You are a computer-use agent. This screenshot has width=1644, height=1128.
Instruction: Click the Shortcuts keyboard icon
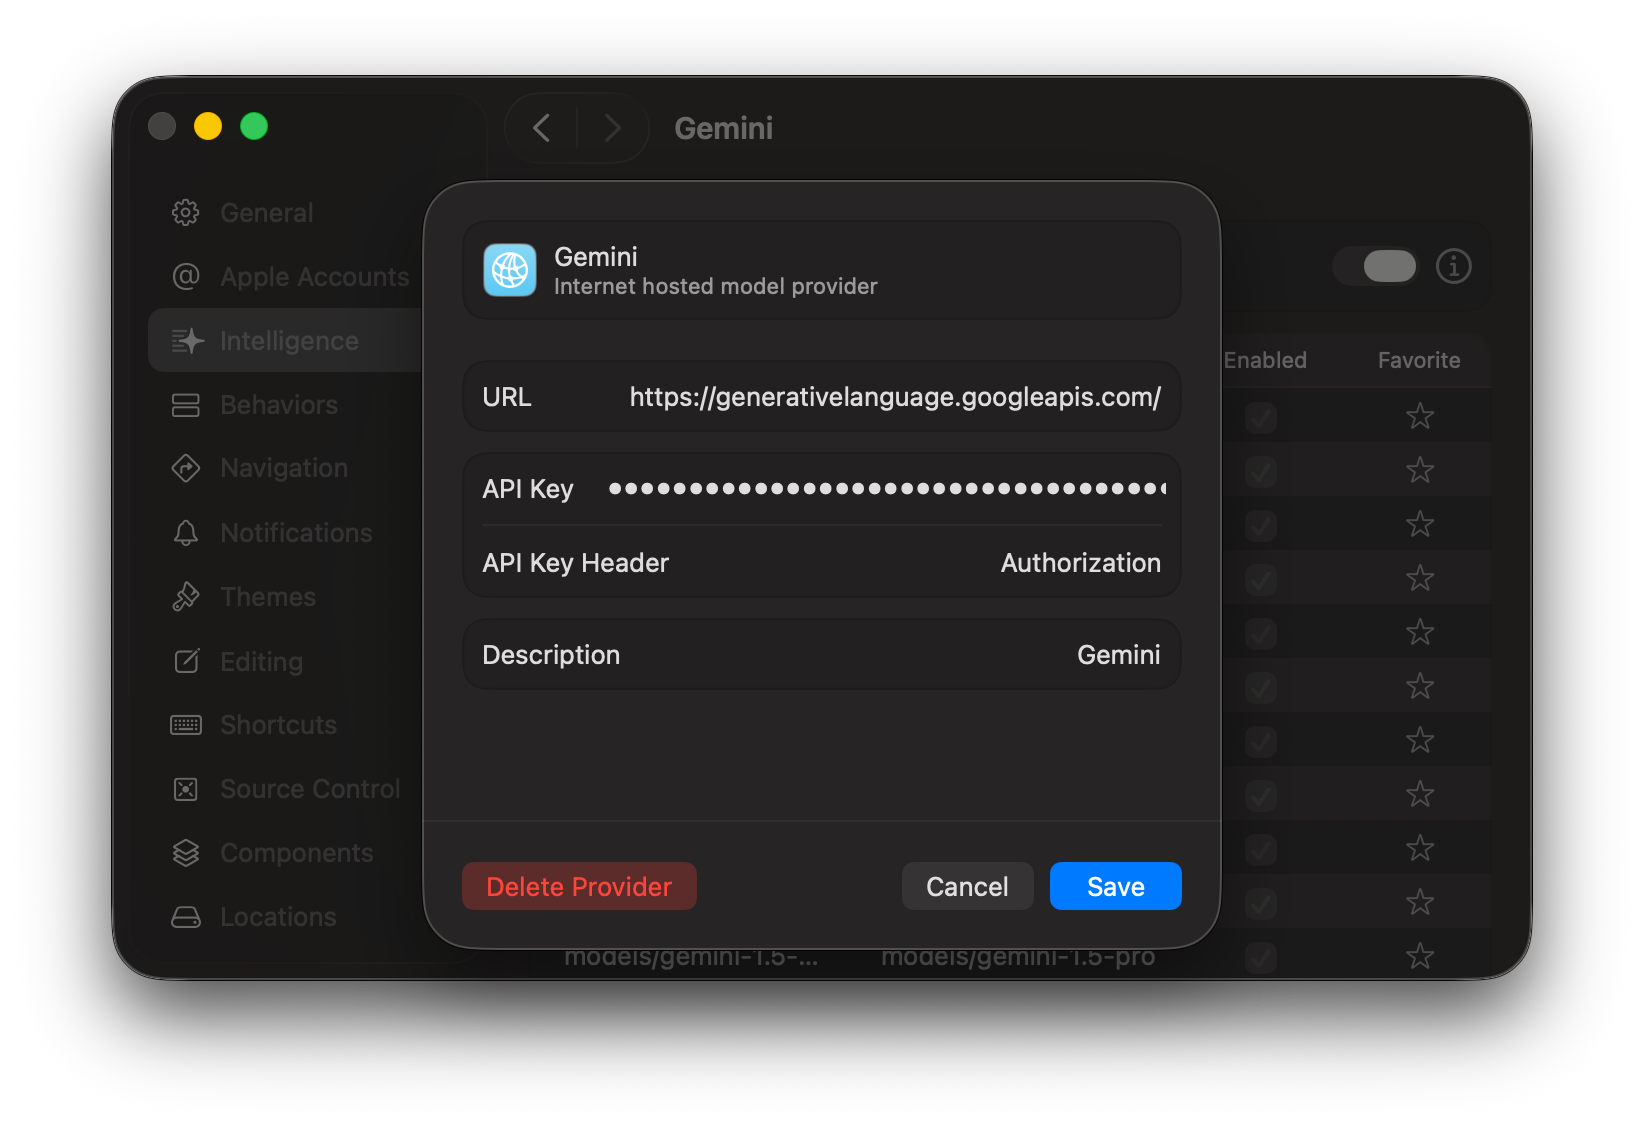(186, 724)
